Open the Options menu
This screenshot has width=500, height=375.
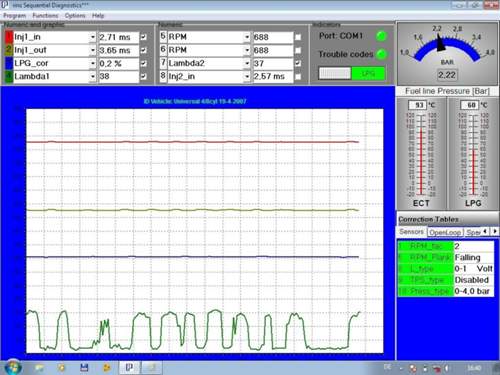click(x=75, y=16)
